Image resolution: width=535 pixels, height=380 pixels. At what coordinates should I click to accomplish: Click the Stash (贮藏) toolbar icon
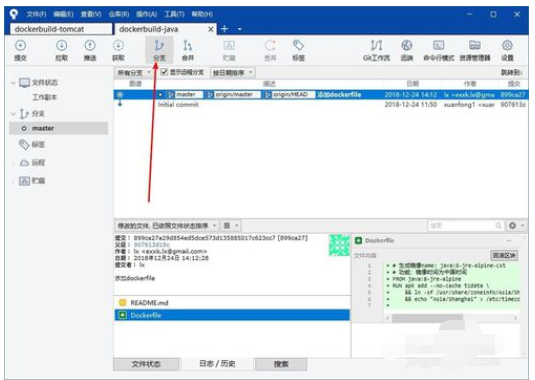229,45
